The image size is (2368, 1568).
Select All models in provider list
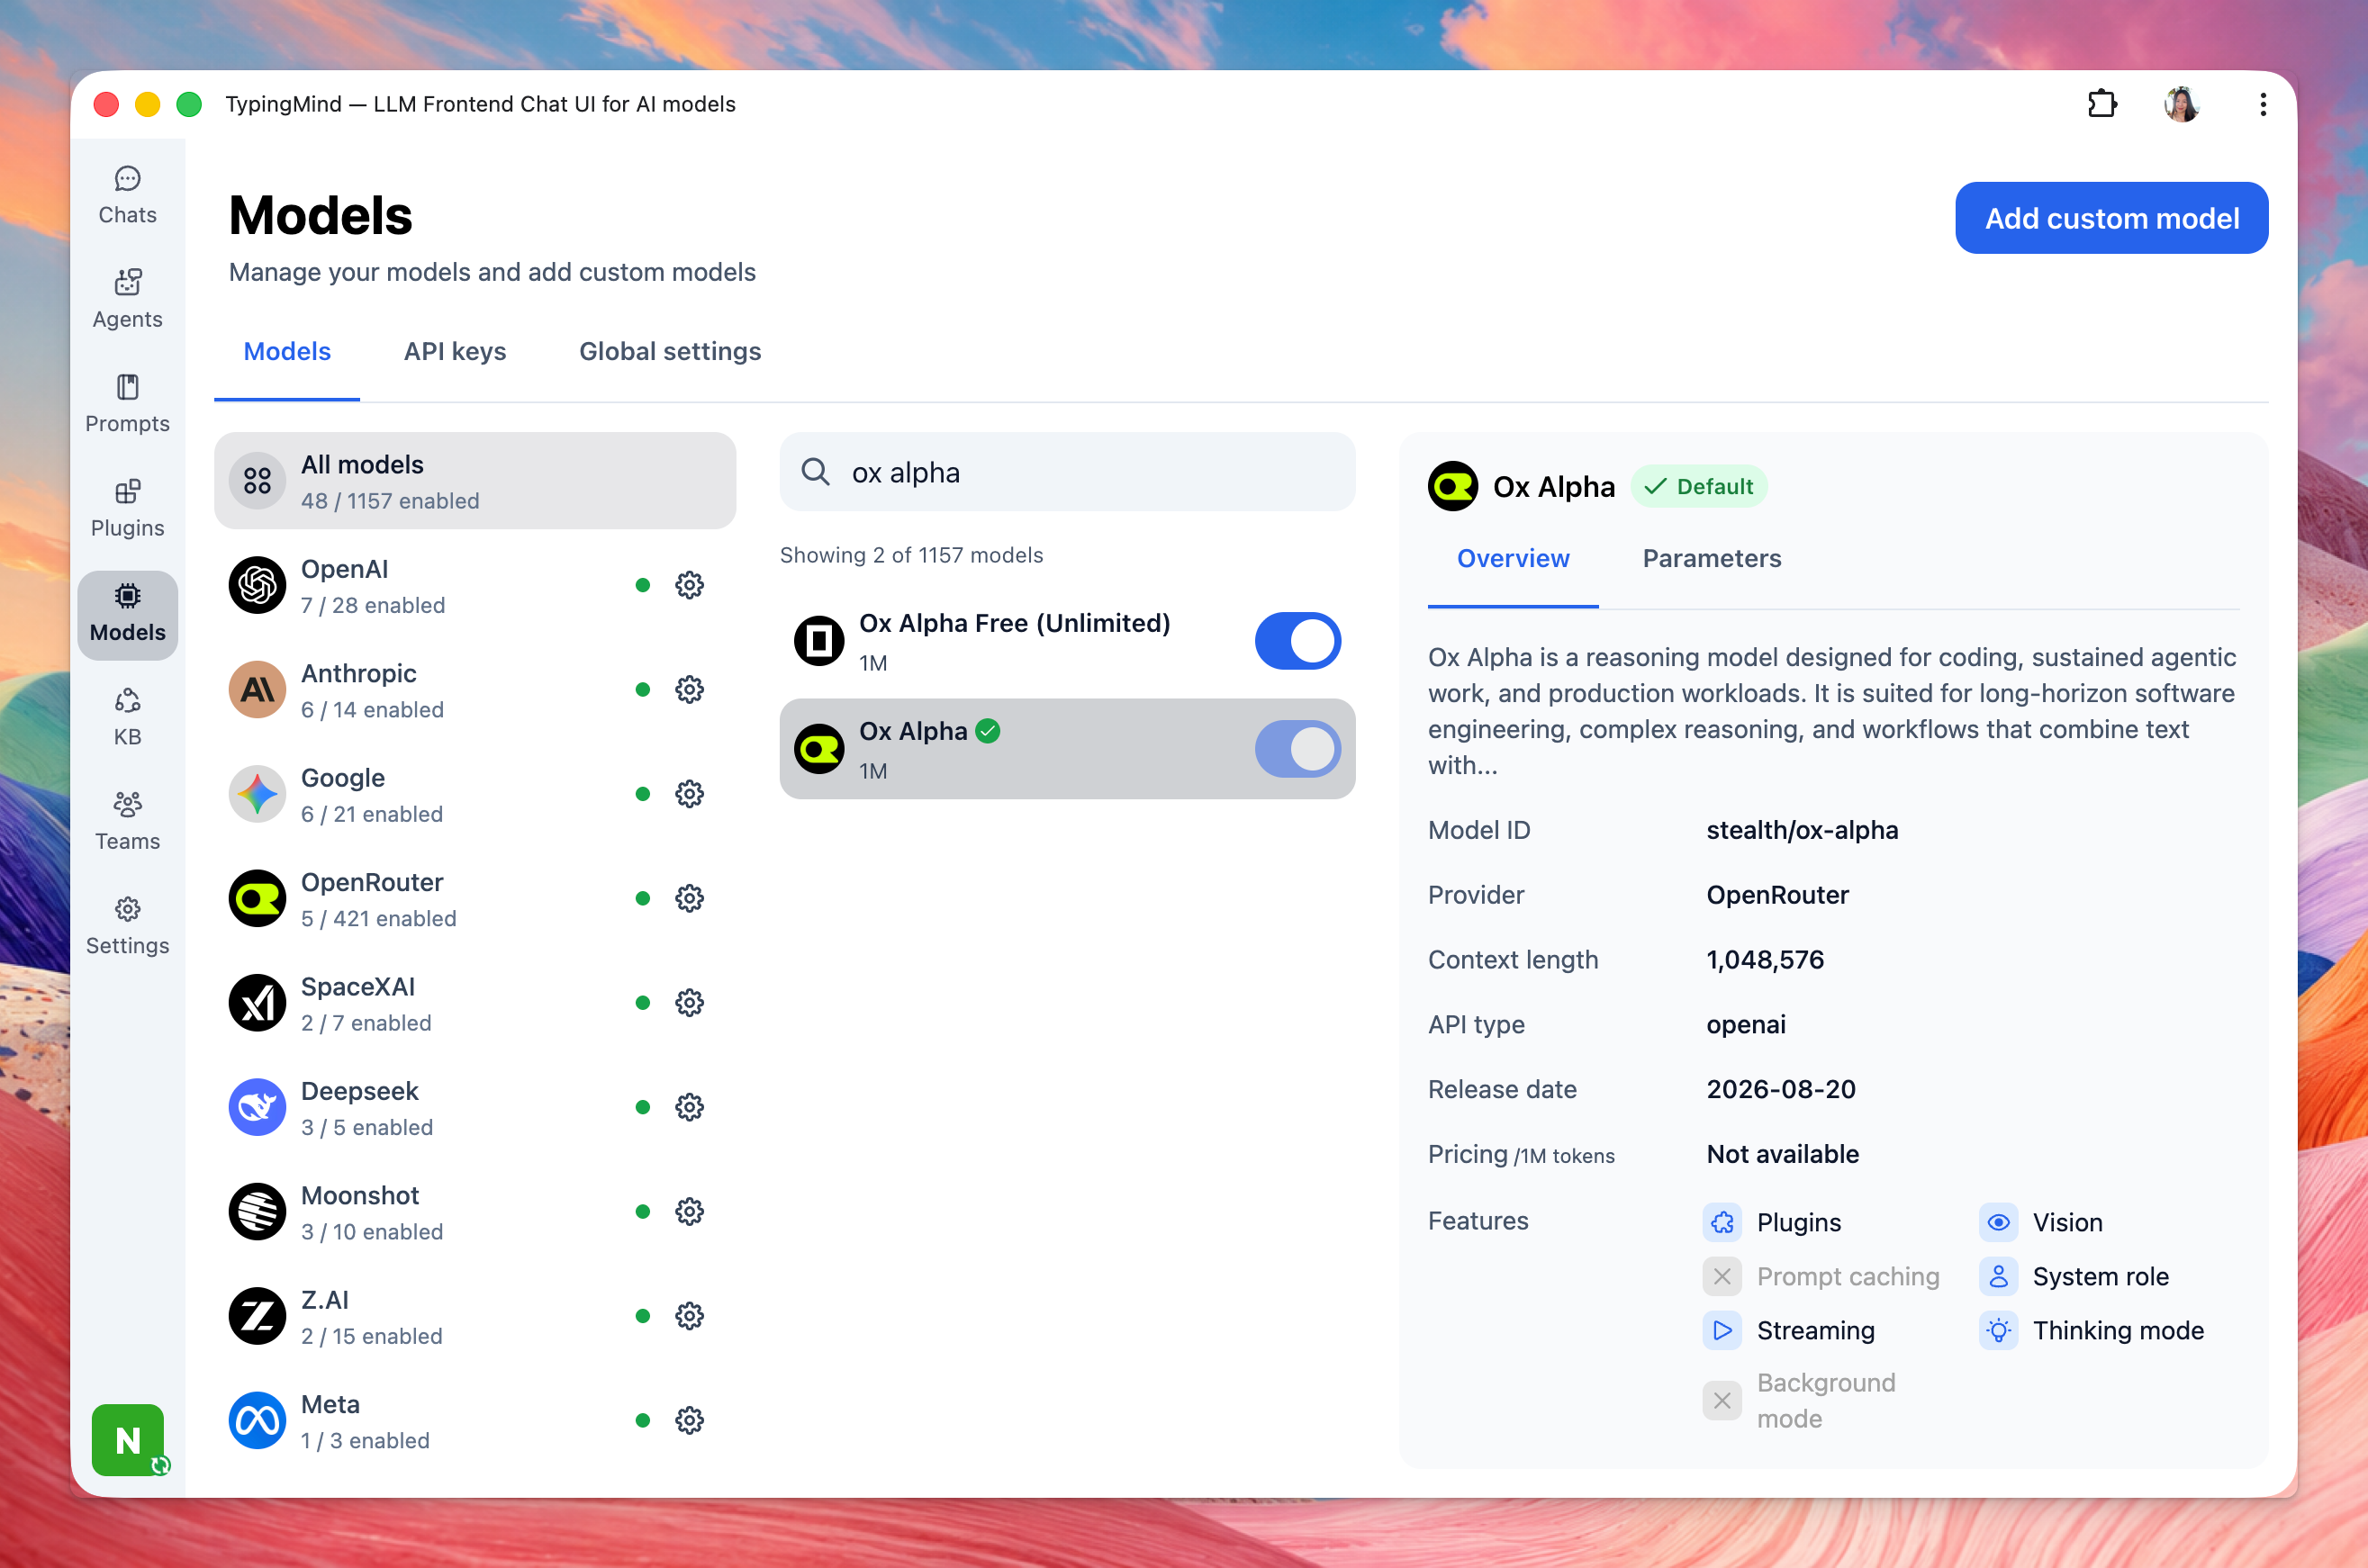click(x=475, y=481)
